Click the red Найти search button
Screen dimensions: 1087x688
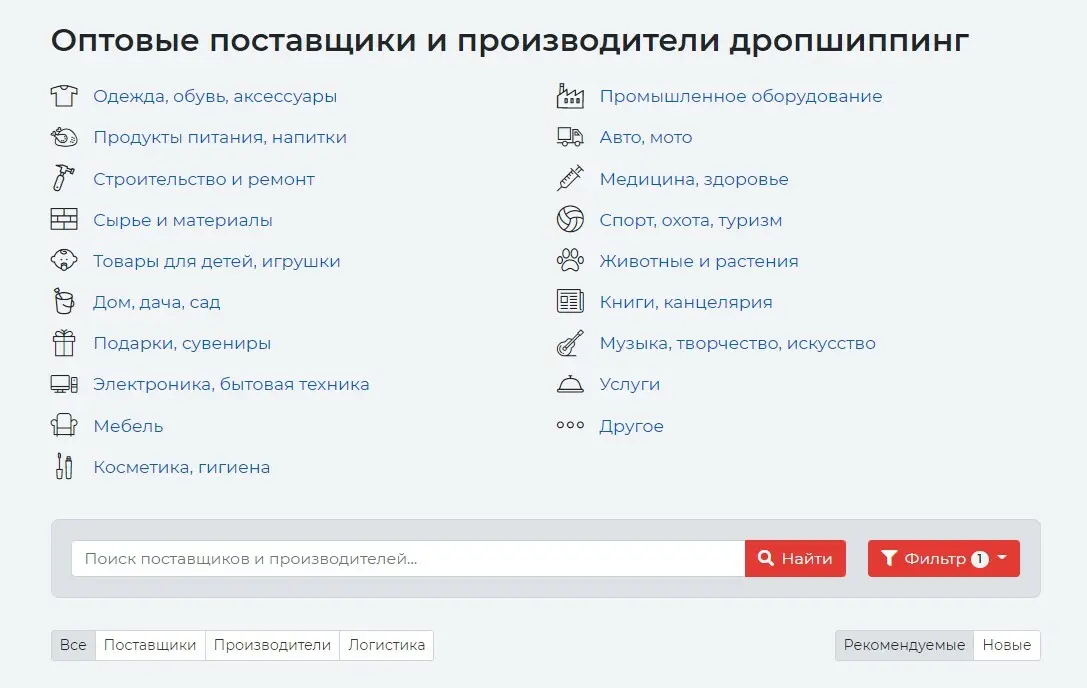pyautogui.click(x=795, y=558)
